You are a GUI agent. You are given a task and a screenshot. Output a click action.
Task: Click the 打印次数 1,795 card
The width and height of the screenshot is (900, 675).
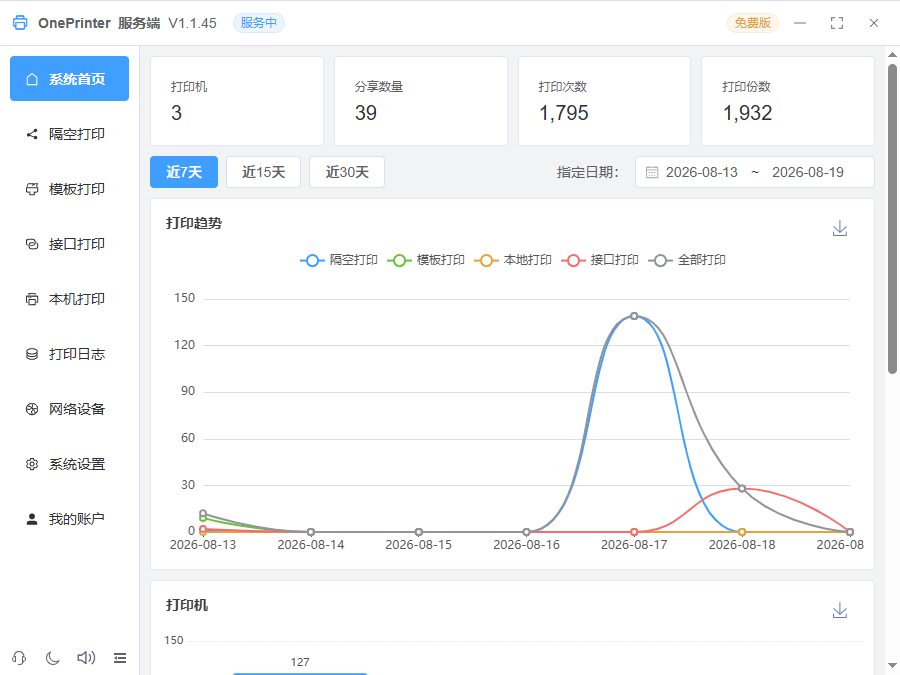pyautogui.click(x=604, y=101)
